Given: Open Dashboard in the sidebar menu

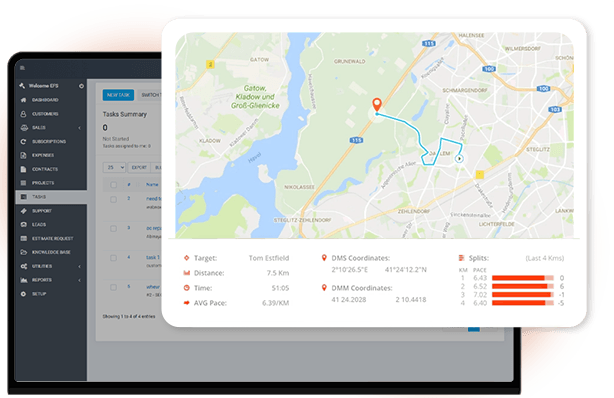Looking at the screenshot, I should coord(51,100).
